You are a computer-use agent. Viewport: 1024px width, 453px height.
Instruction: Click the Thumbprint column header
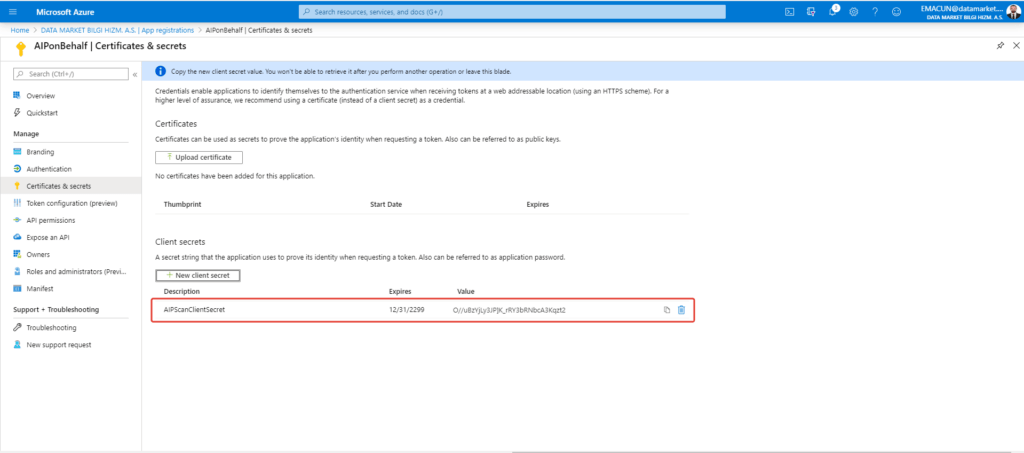click(x=182, y=204)
